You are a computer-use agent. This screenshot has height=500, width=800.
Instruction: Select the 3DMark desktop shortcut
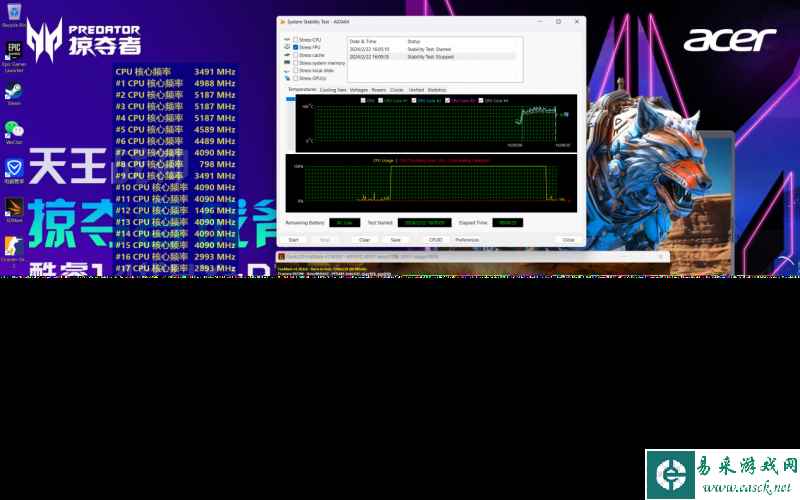[14, 210]
